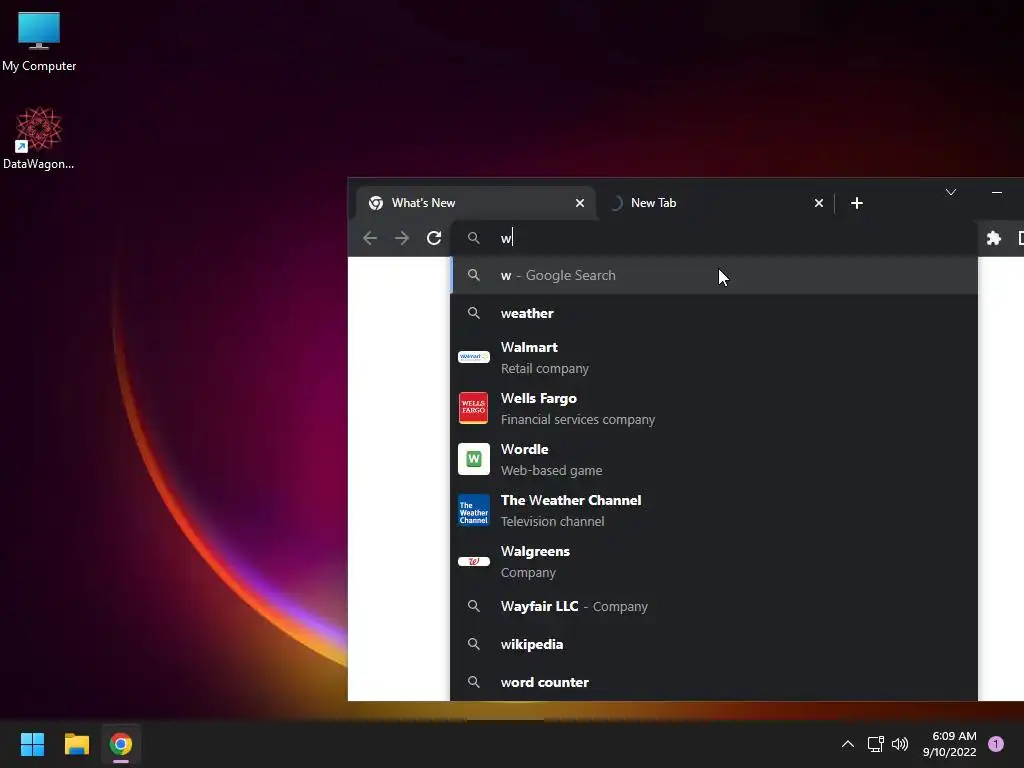The image size is (1024, 768).
Task: Click magnifier icon beside 'word counter'
Action: pyautogui.click(x=473, y=682)
